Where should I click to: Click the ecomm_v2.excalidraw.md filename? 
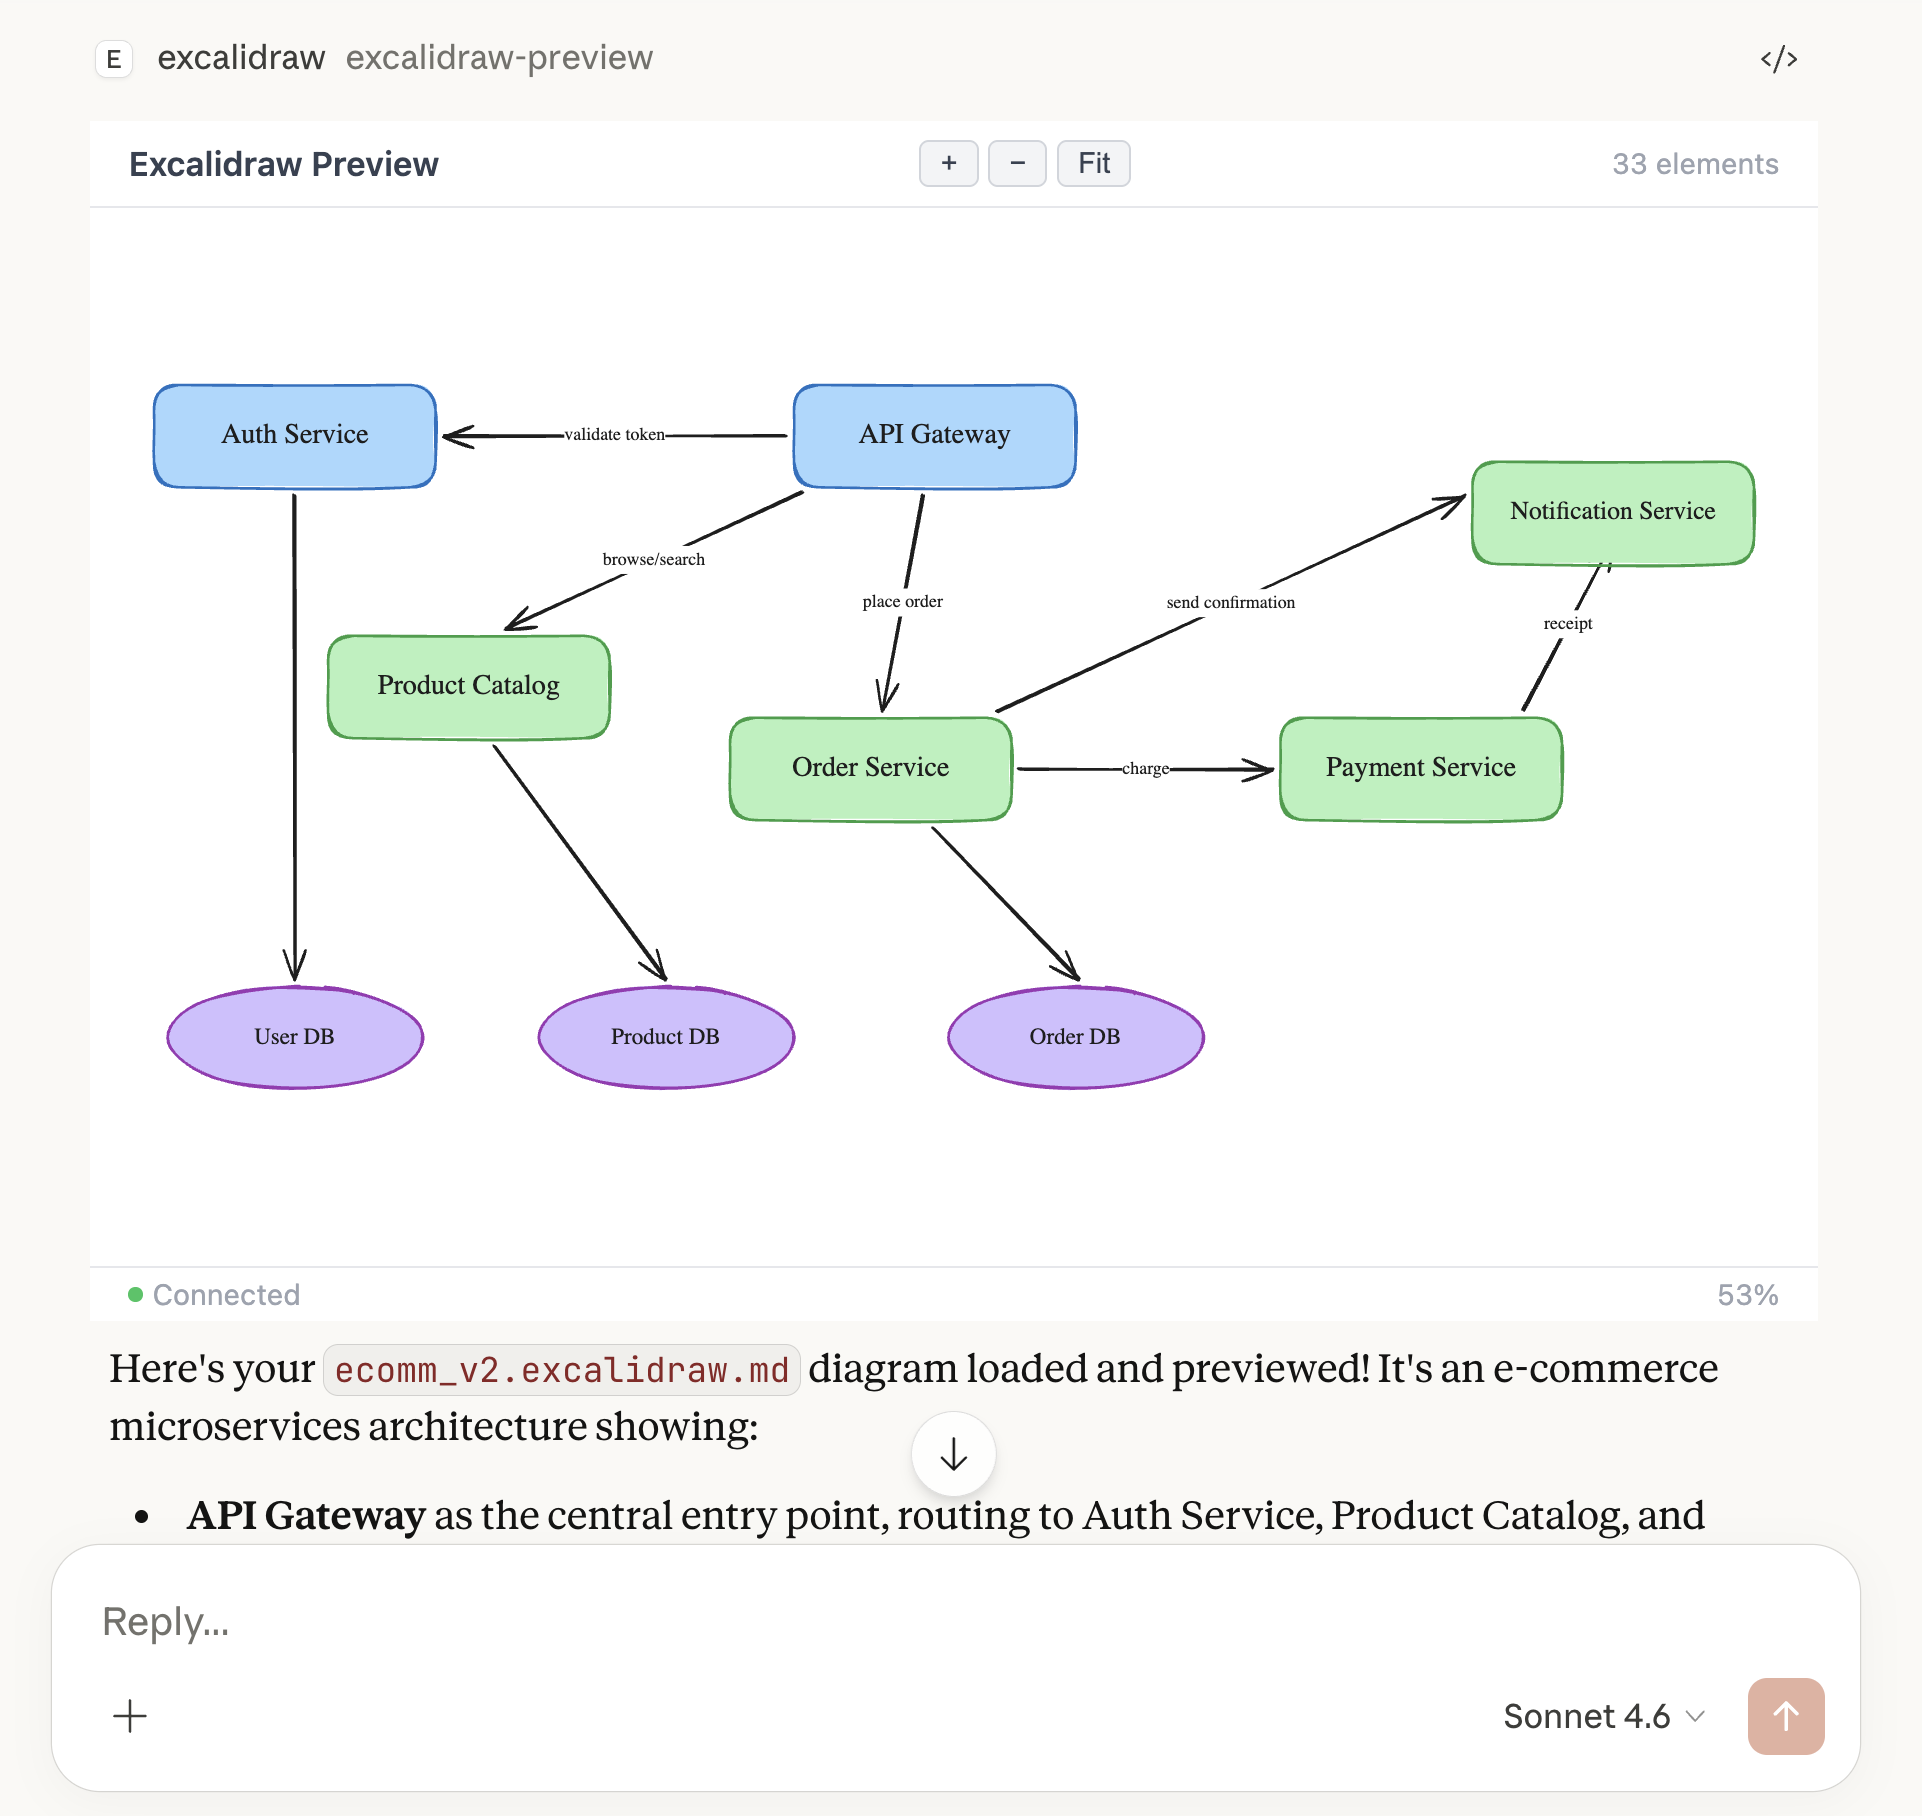click(x=561, y=1370)
